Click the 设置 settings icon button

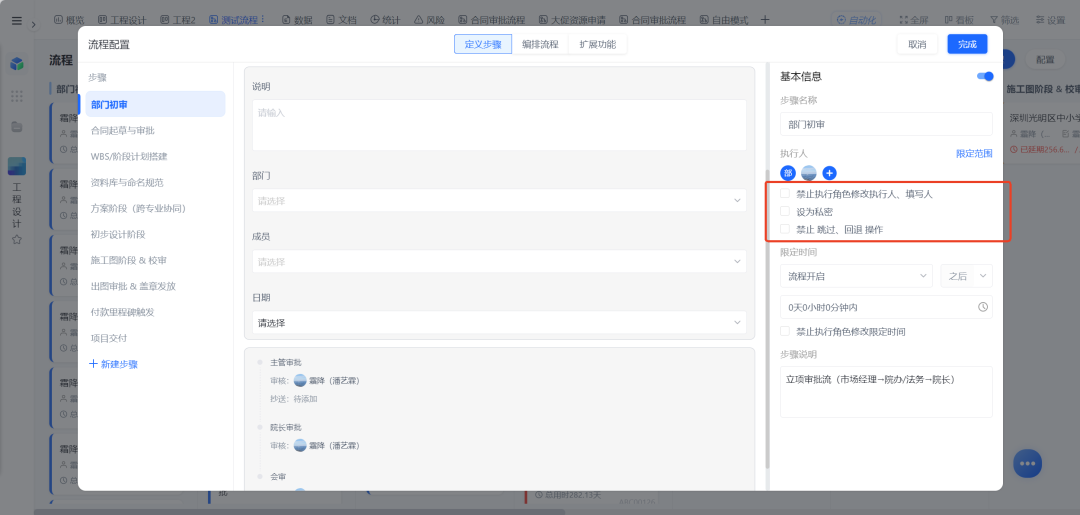(1050, 20)
